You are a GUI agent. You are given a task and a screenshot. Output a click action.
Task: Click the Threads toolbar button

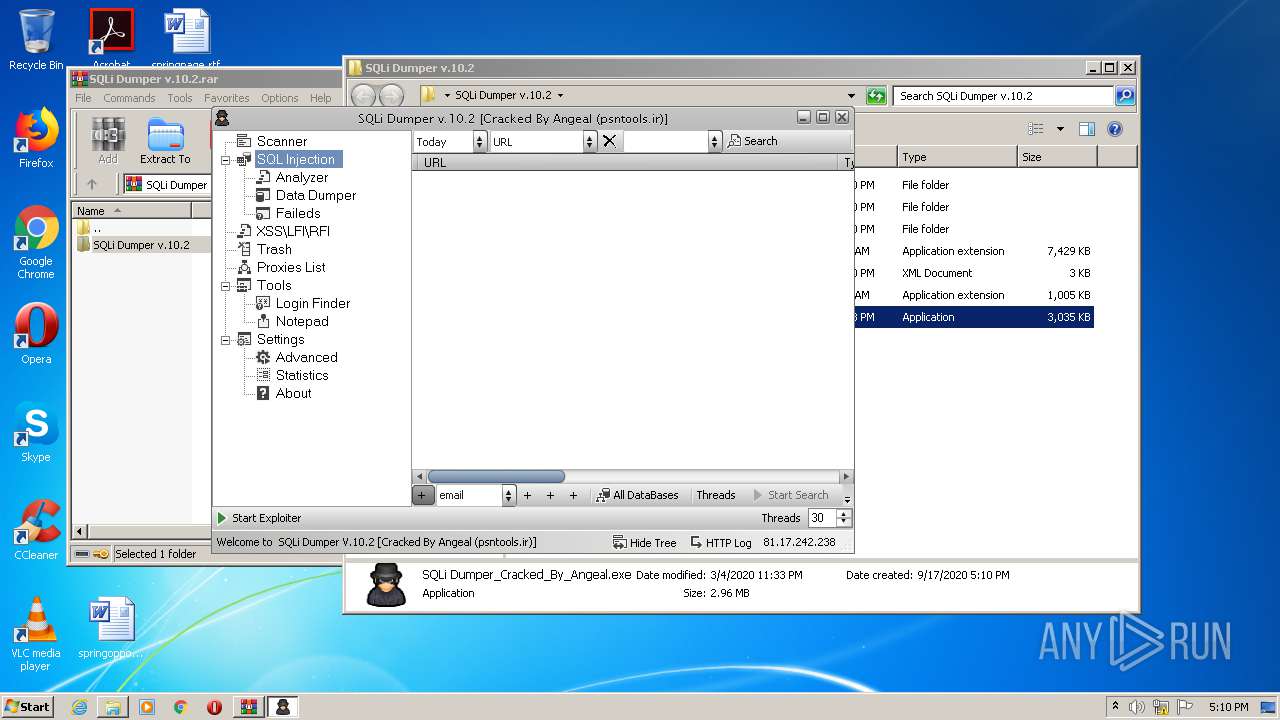(716, 495)
